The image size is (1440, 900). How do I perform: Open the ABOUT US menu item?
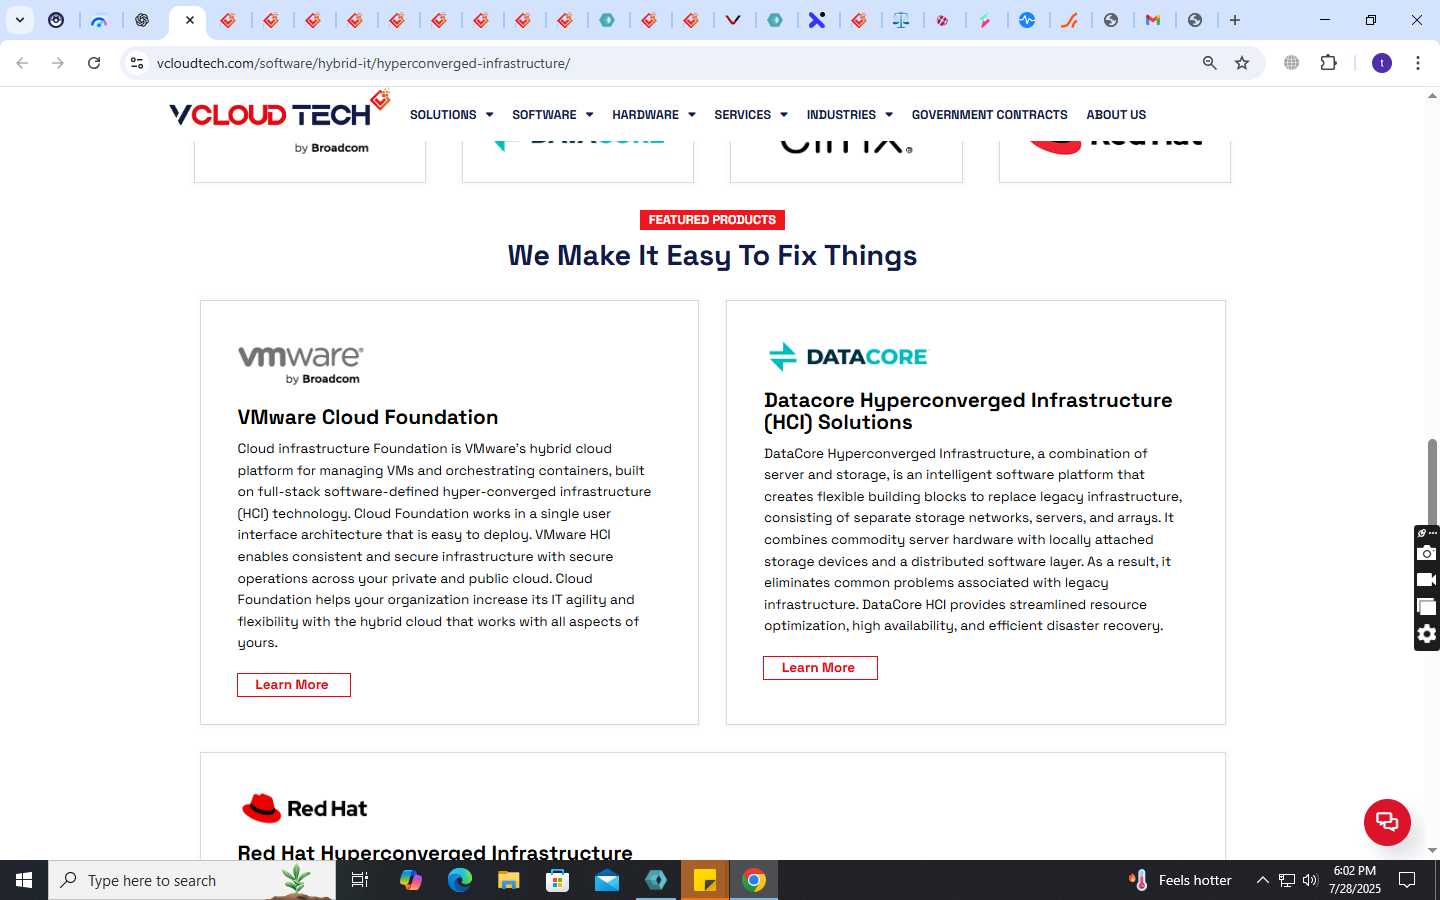pos(1116,115)
